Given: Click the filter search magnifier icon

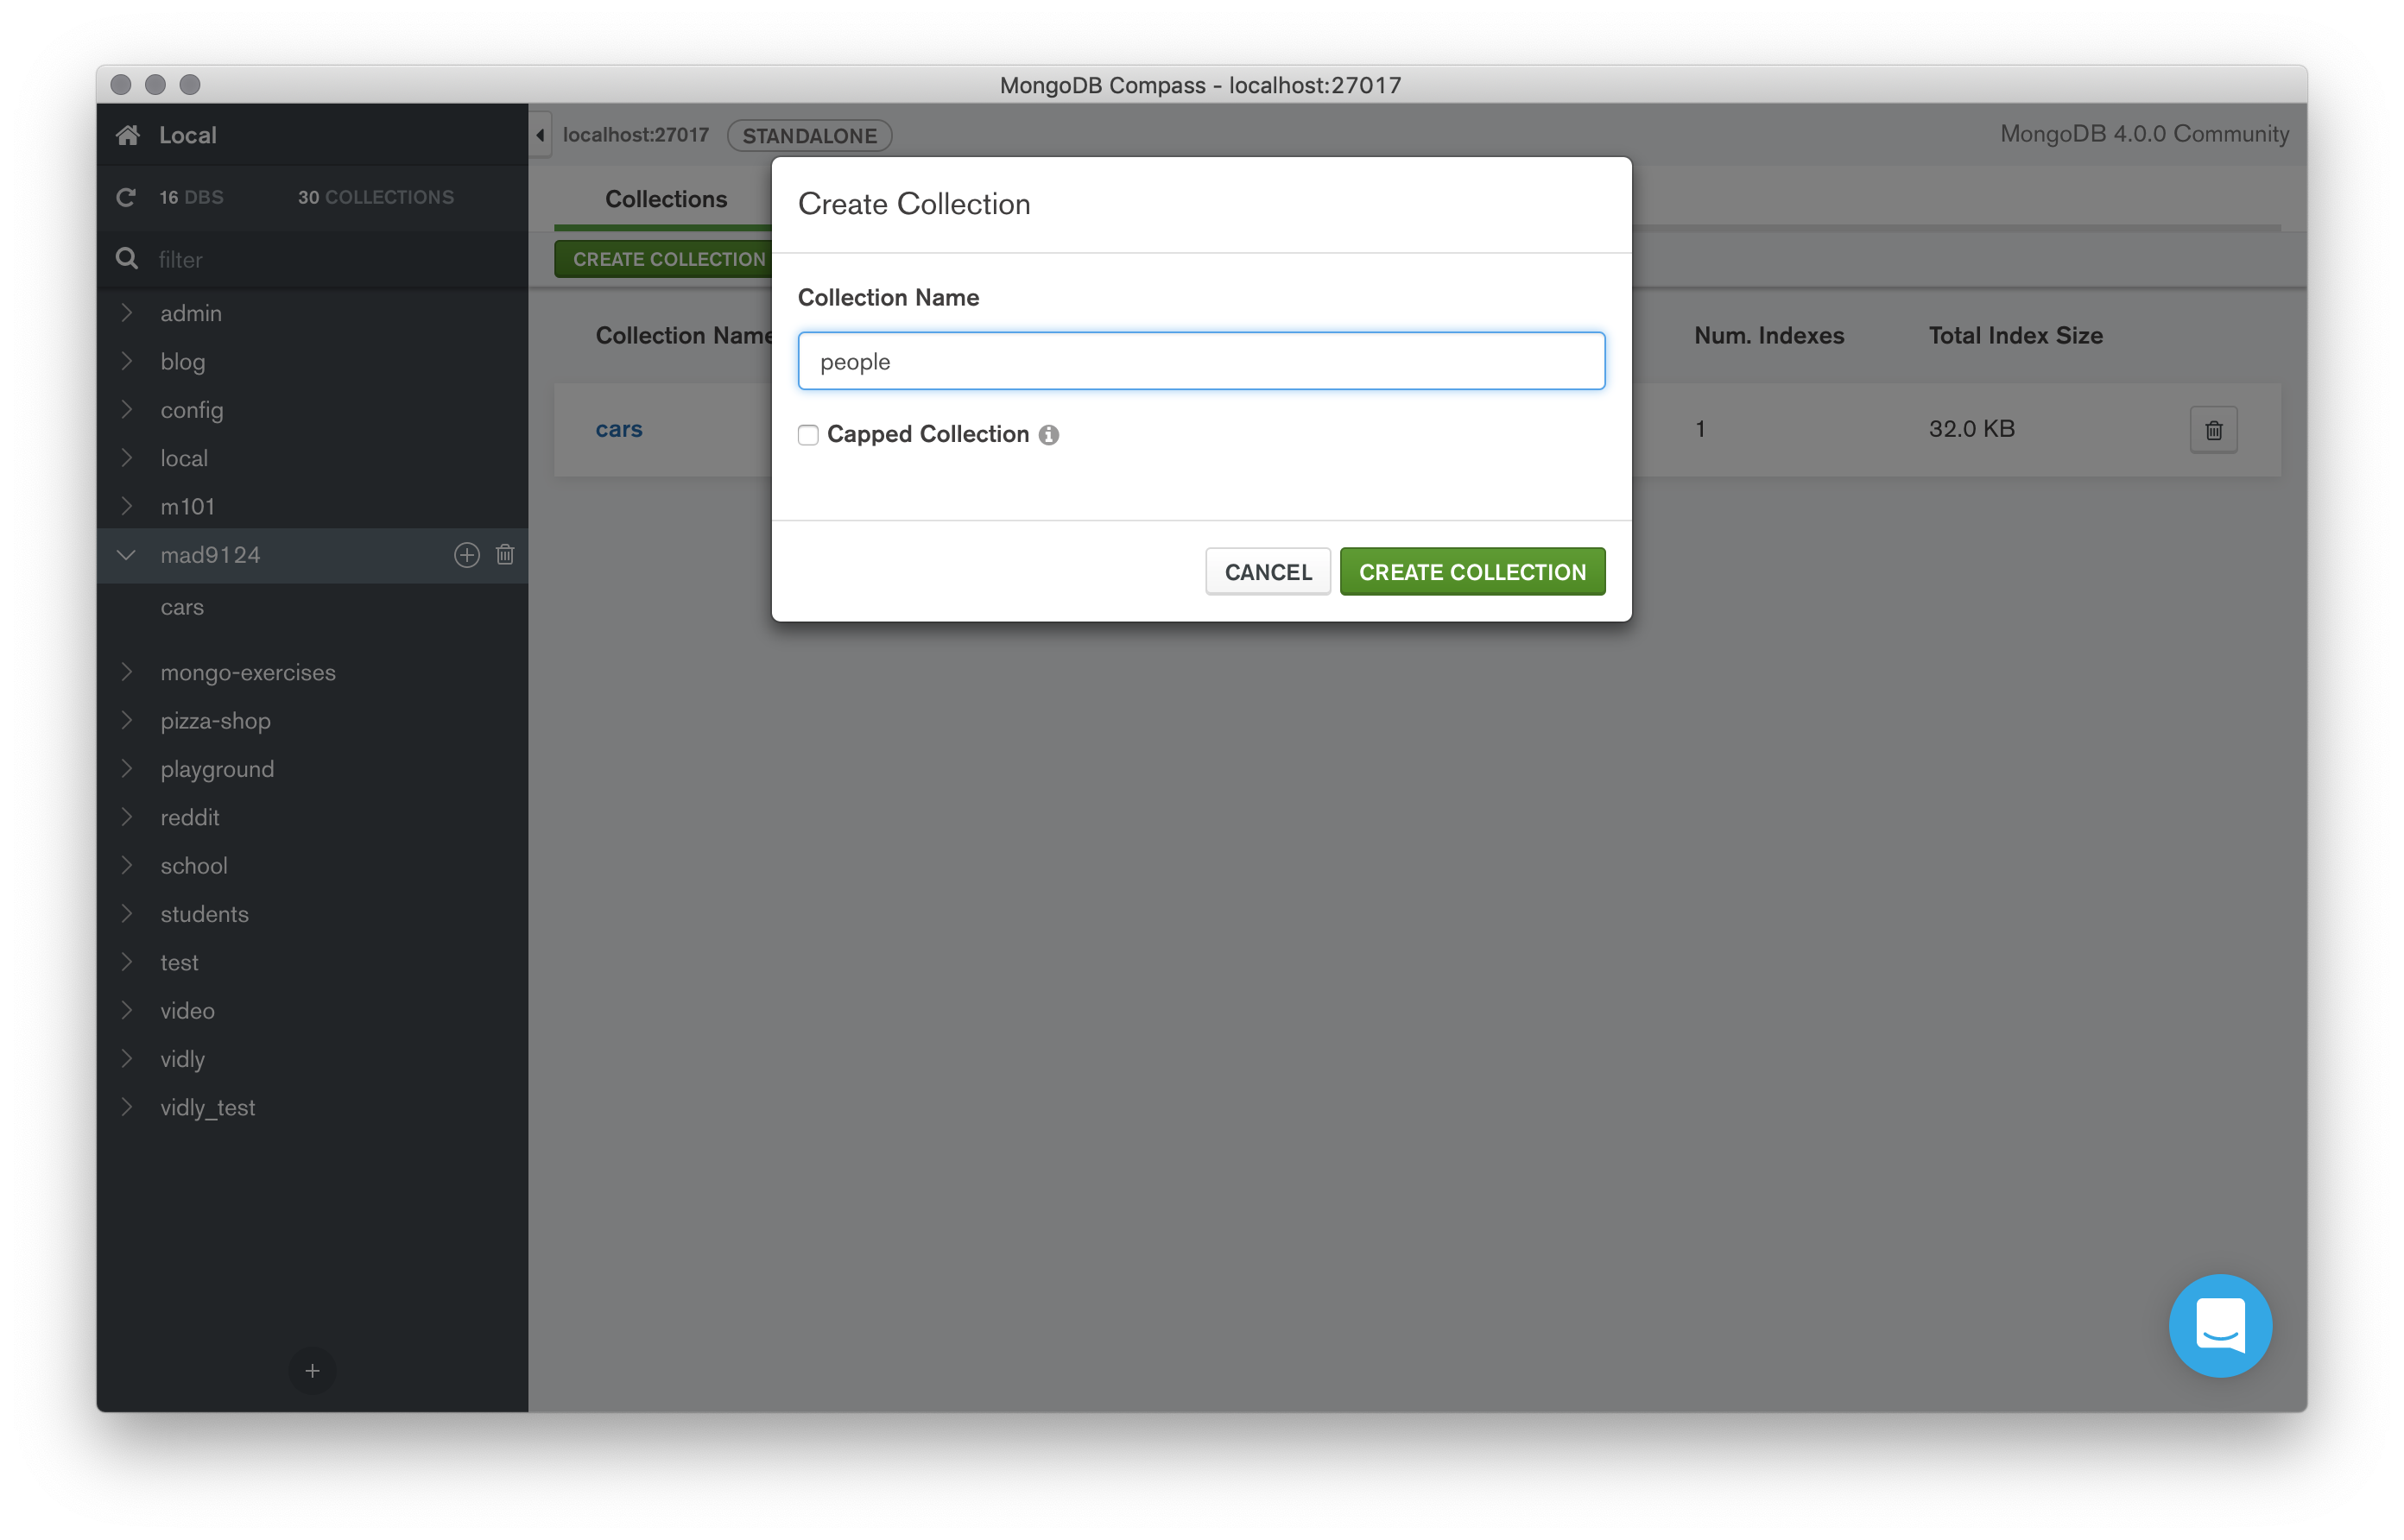Looking at the screenshot, I should click(126, 259).
